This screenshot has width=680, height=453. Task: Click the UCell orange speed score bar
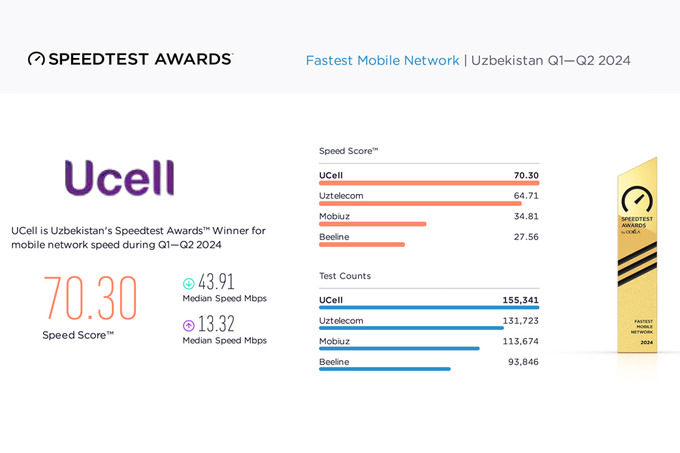pos(429,183)
